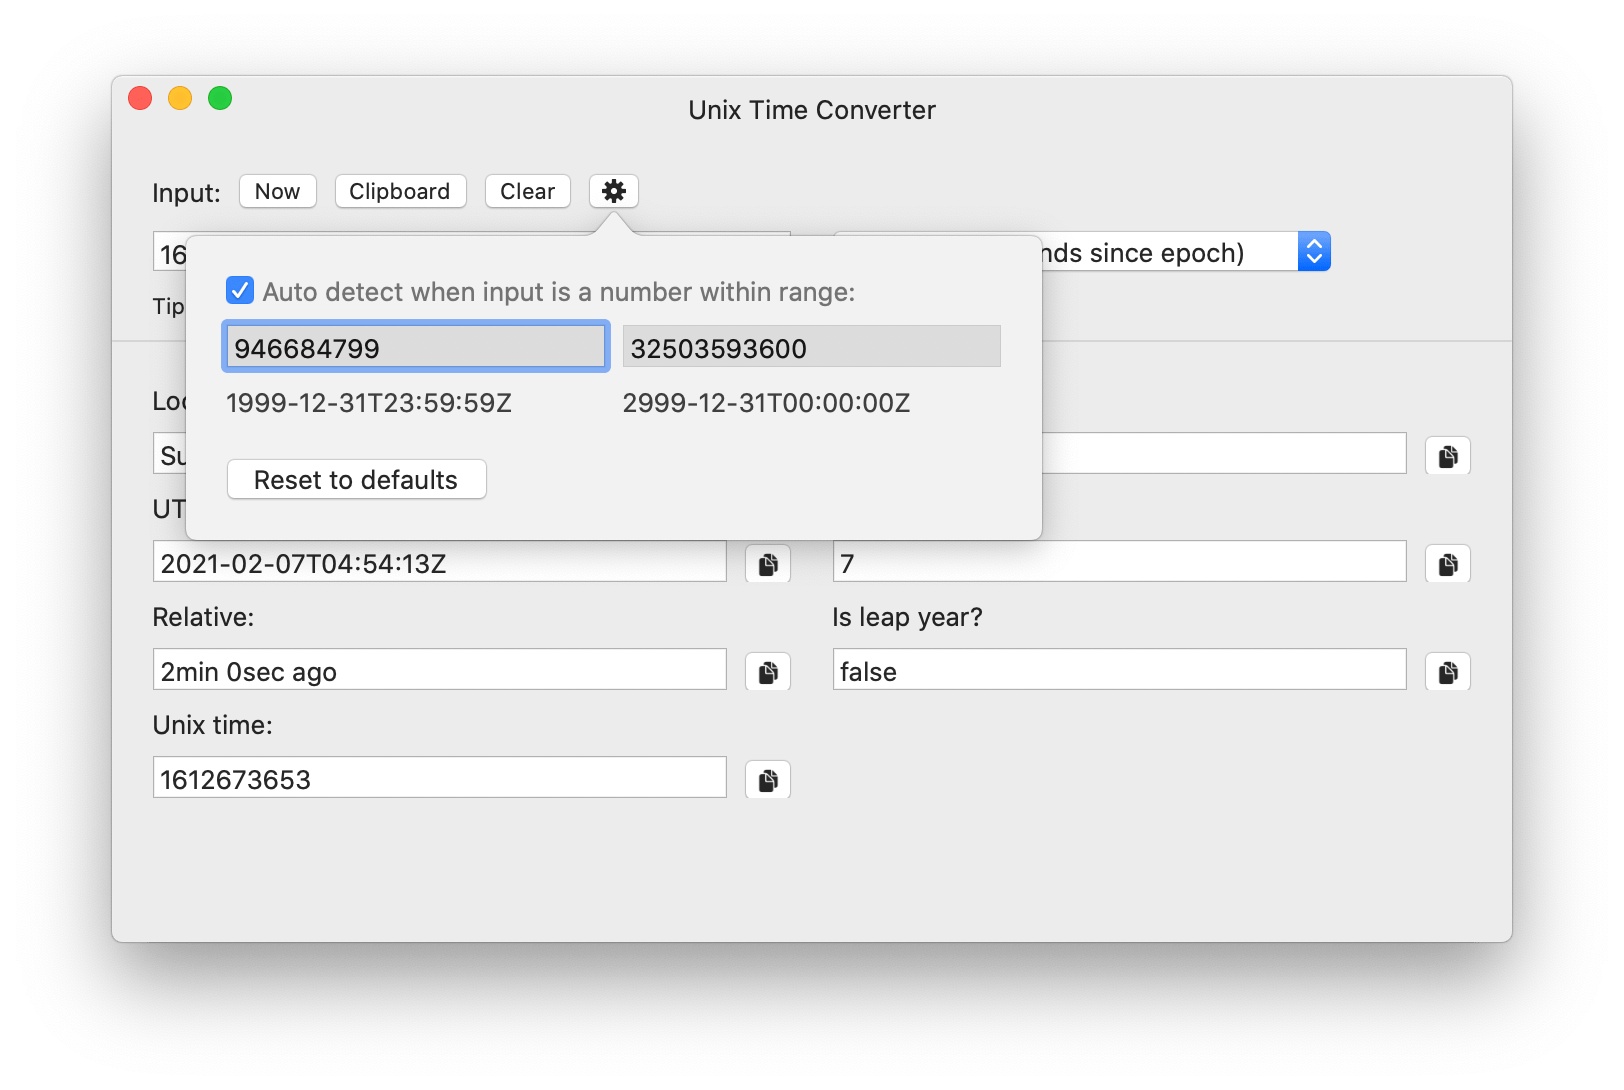
Task: Click the dropdown's upper stepper arrow
Action: point(1314,243)
